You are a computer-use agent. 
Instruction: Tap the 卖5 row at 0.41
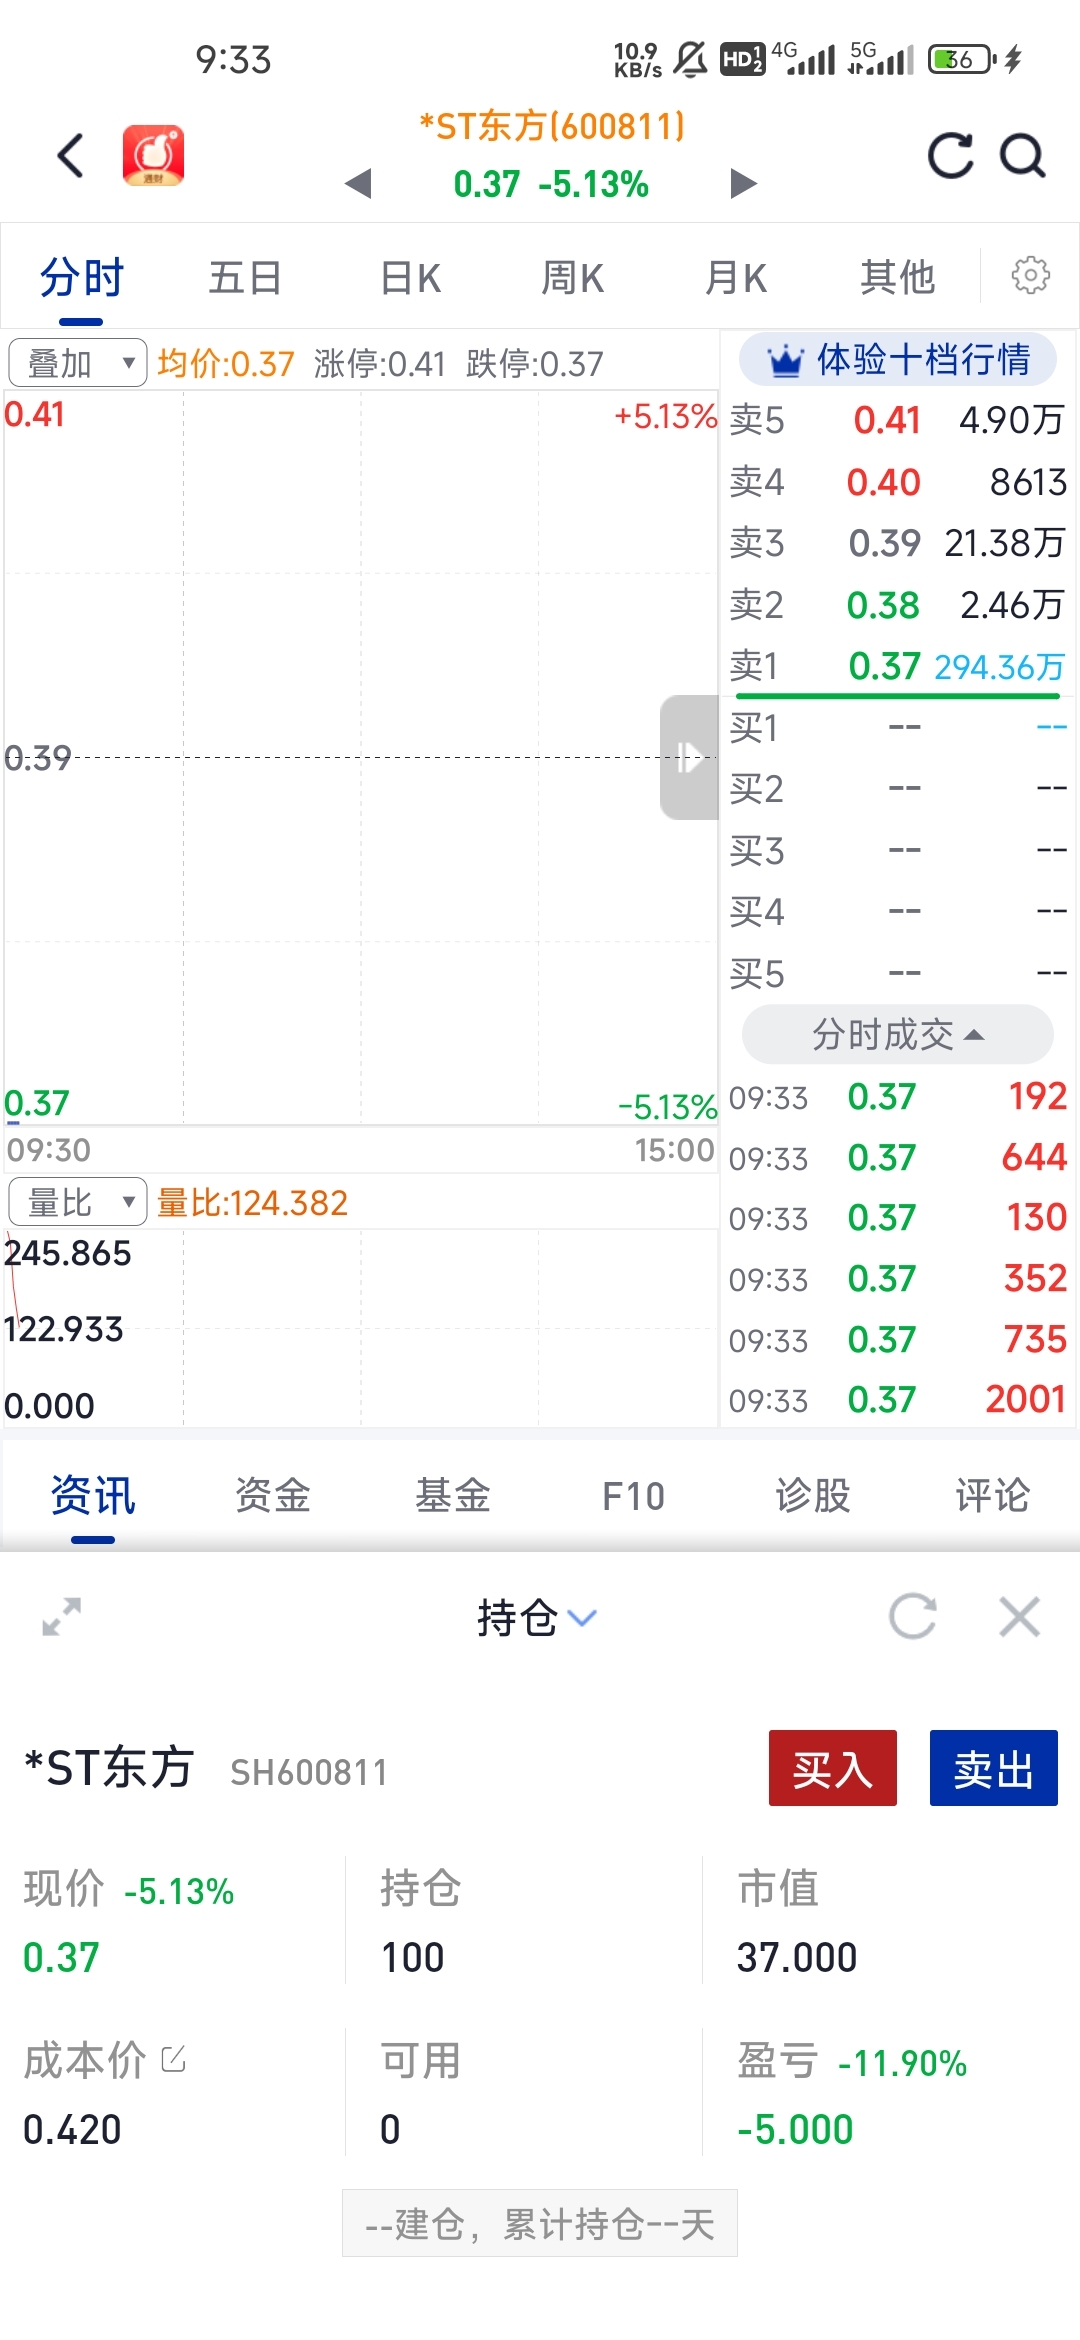pos(898,420)
